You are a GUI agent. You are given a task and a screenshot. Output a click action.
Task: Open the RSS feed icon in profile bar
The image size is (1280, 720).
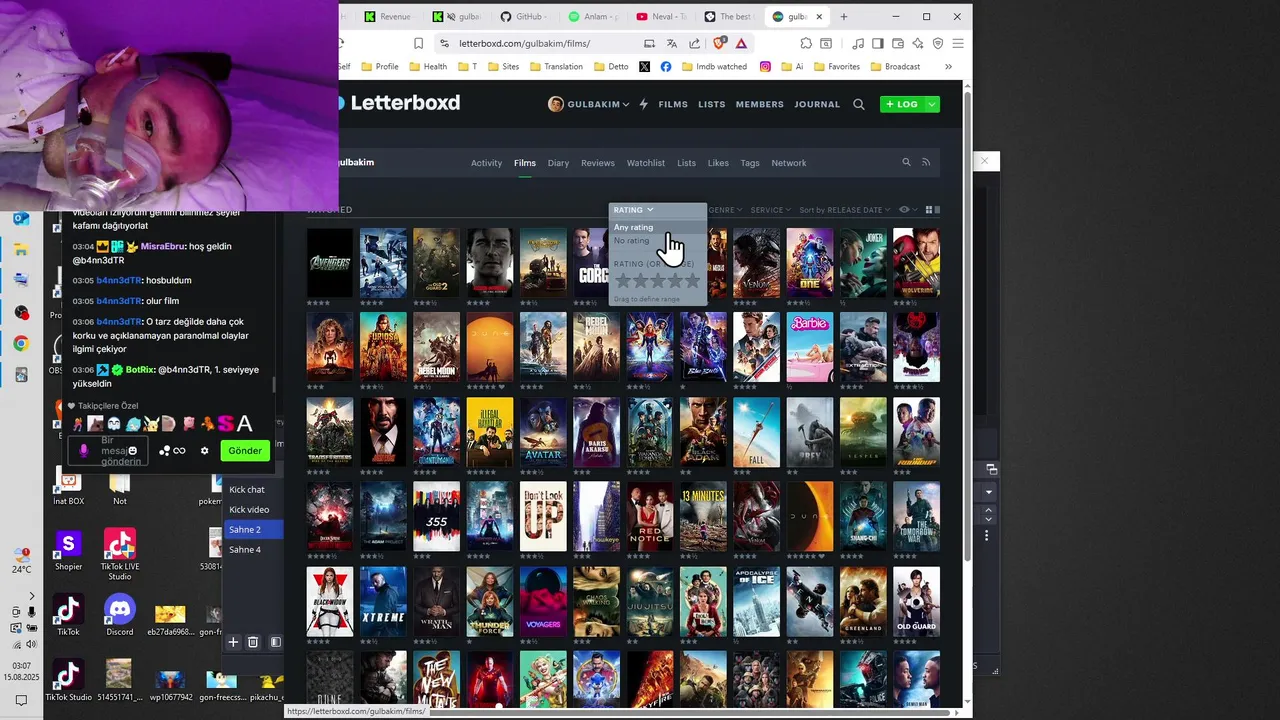926,162
